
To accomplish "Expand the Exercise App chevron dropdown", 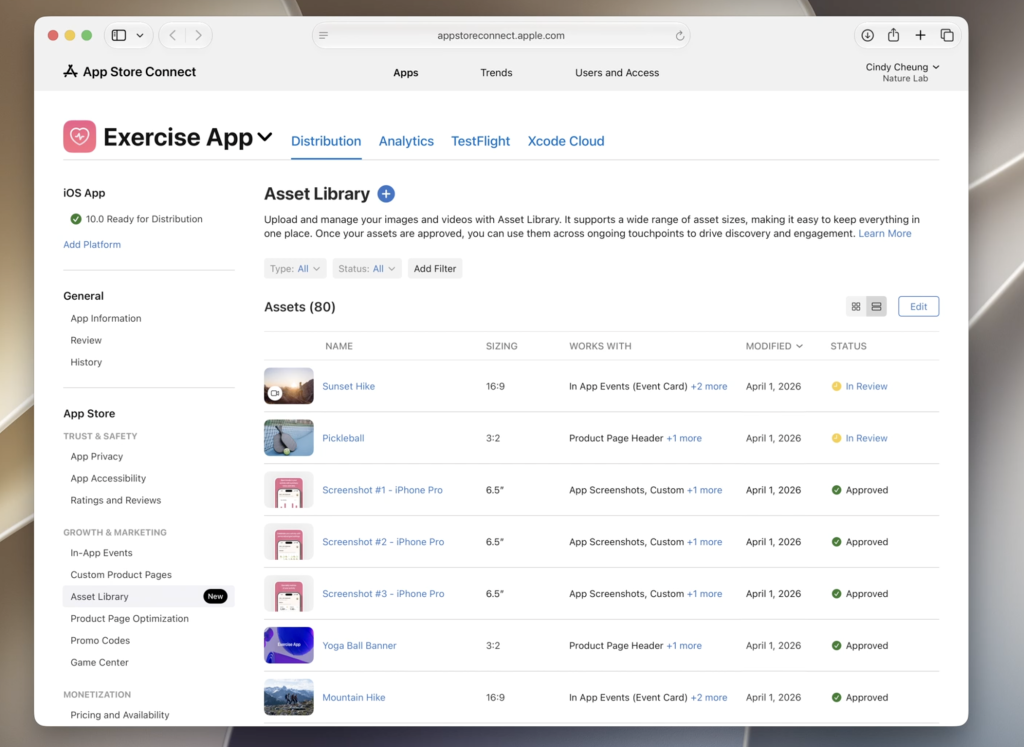I will pos(264,137).
